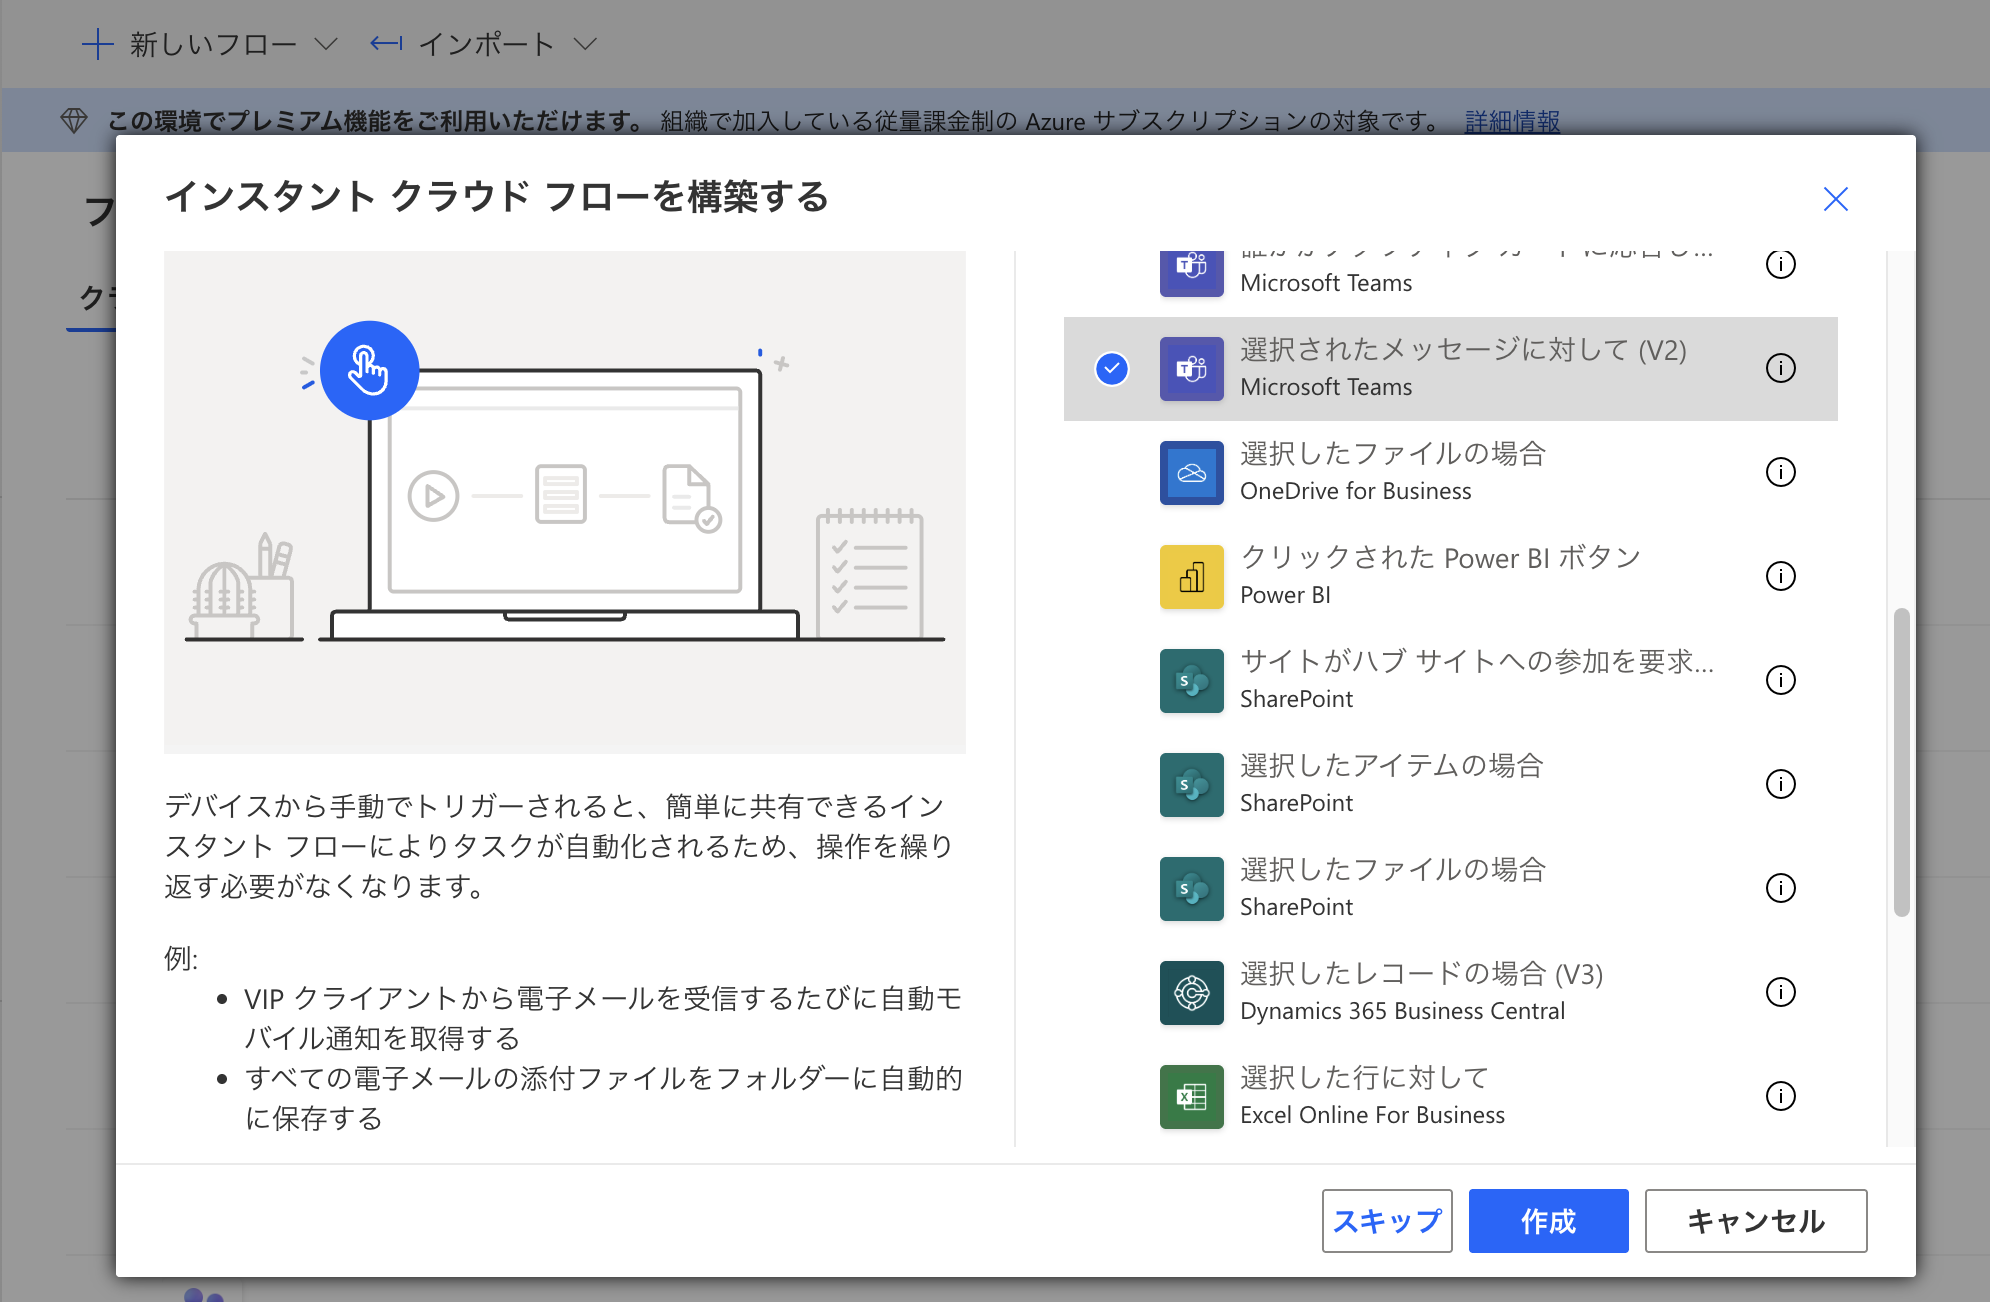Uncheck the selected 選択されたメッセージに対して (V2) radio
This screenshot has height=1302, width=1990.
click(x=1111, y=369)
